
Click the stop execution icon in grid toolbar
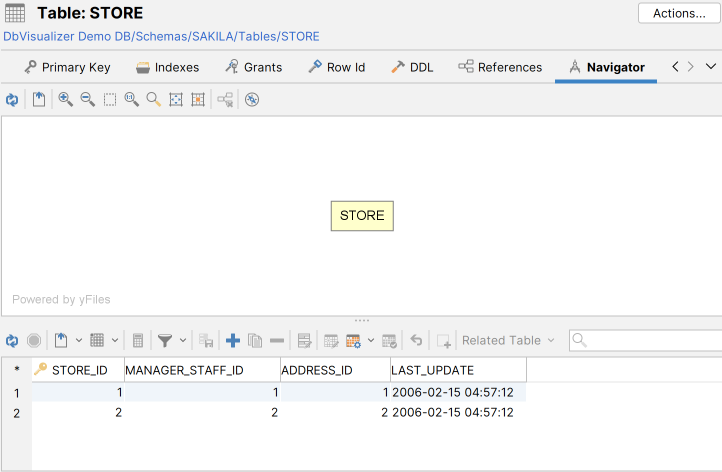click(34, 341)
